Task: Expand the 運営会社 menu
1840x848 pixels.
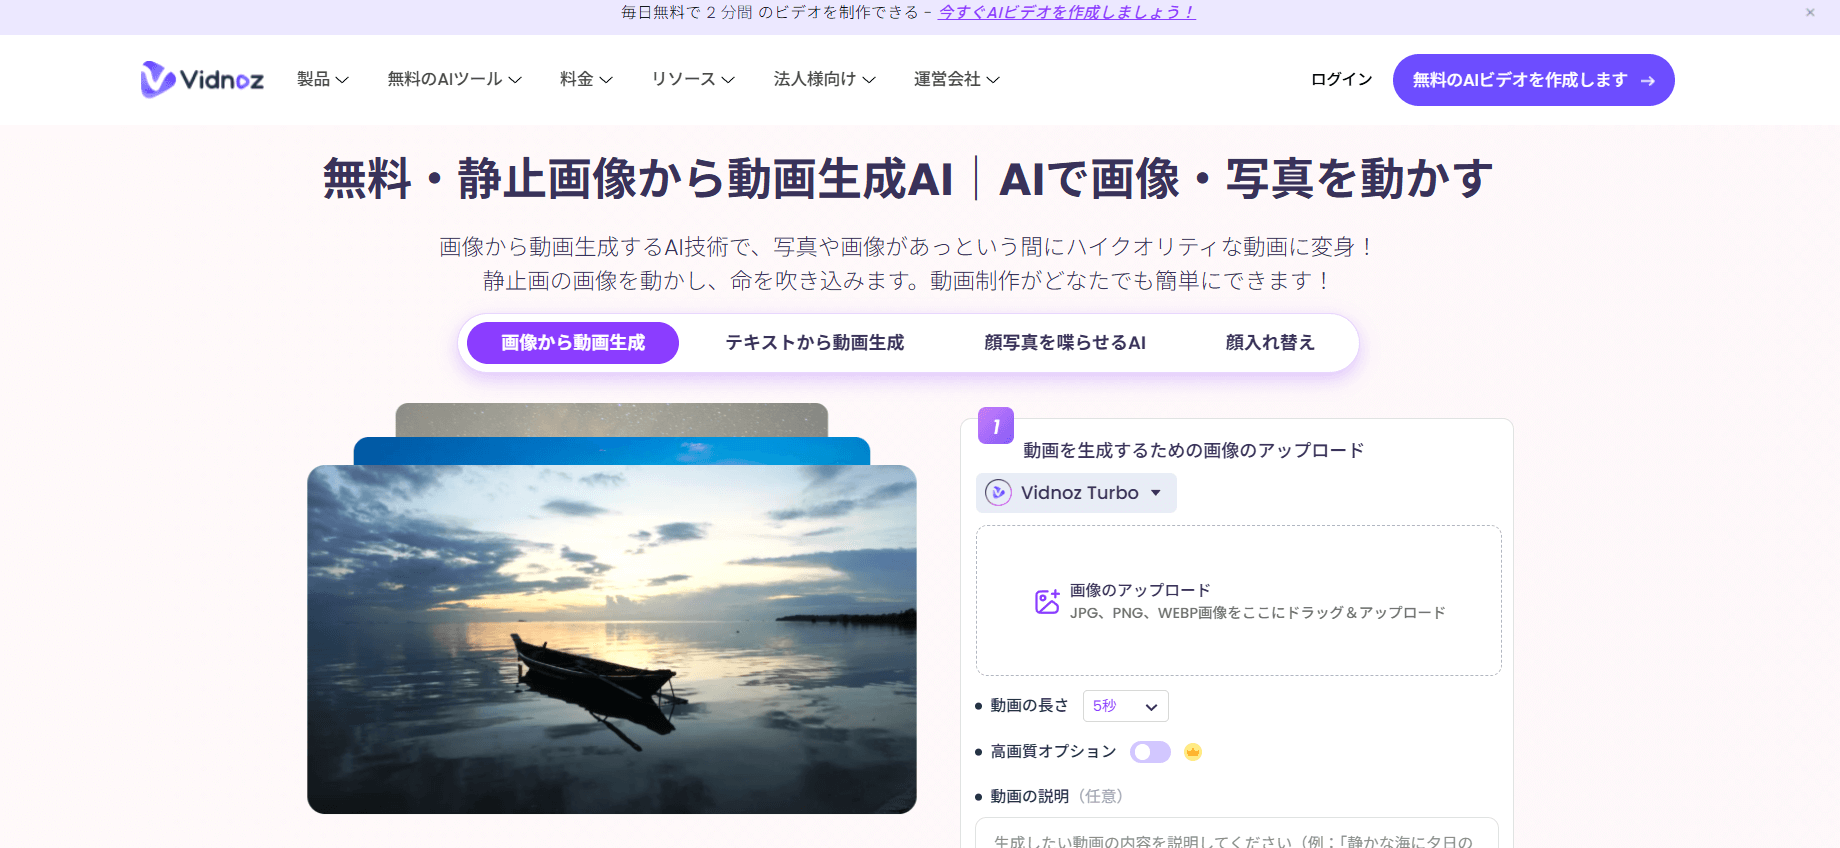Action: tap(956, 79)
